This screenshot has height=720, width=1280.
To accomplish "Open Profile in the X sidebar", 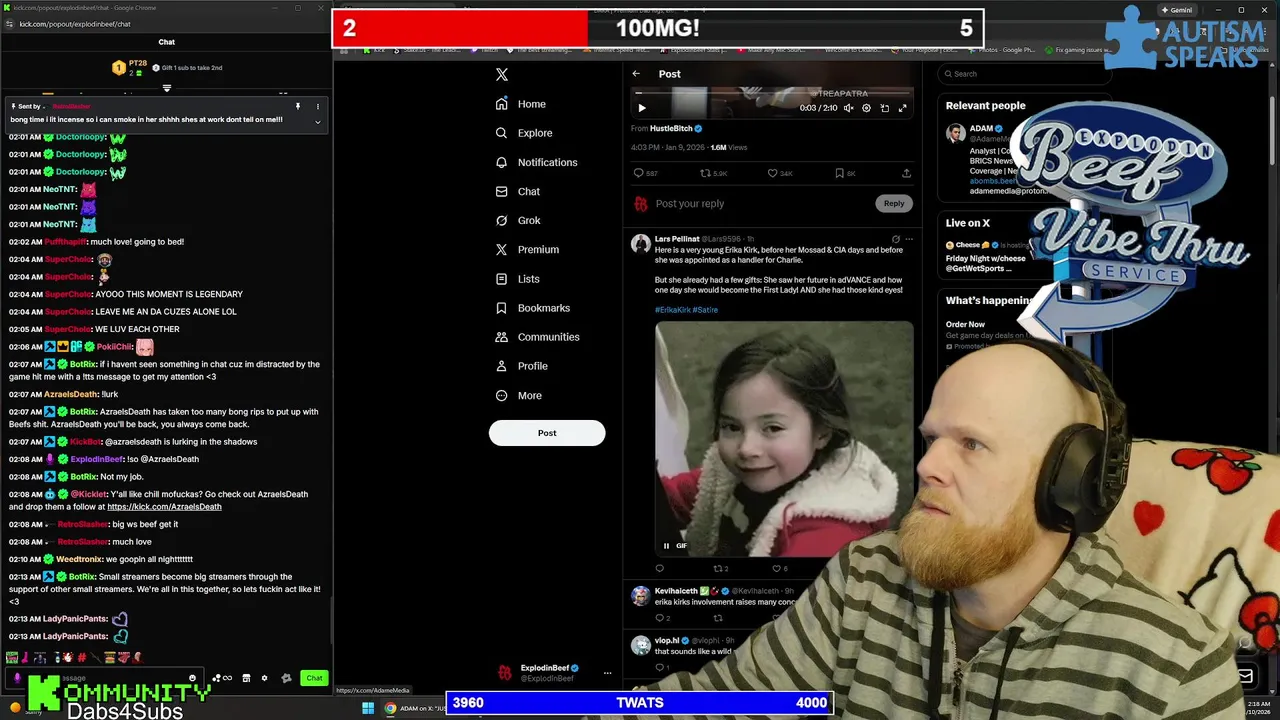I will [x=522, y=366].
